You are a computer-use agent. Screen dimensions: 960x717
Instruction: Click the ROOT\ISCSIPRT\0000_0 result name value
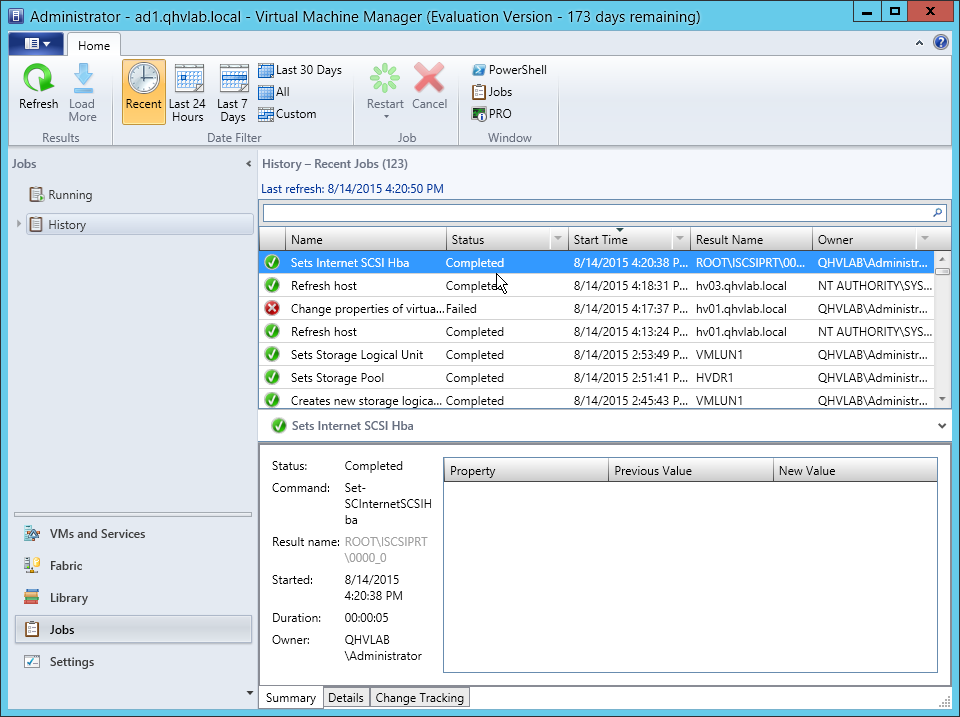386,550
